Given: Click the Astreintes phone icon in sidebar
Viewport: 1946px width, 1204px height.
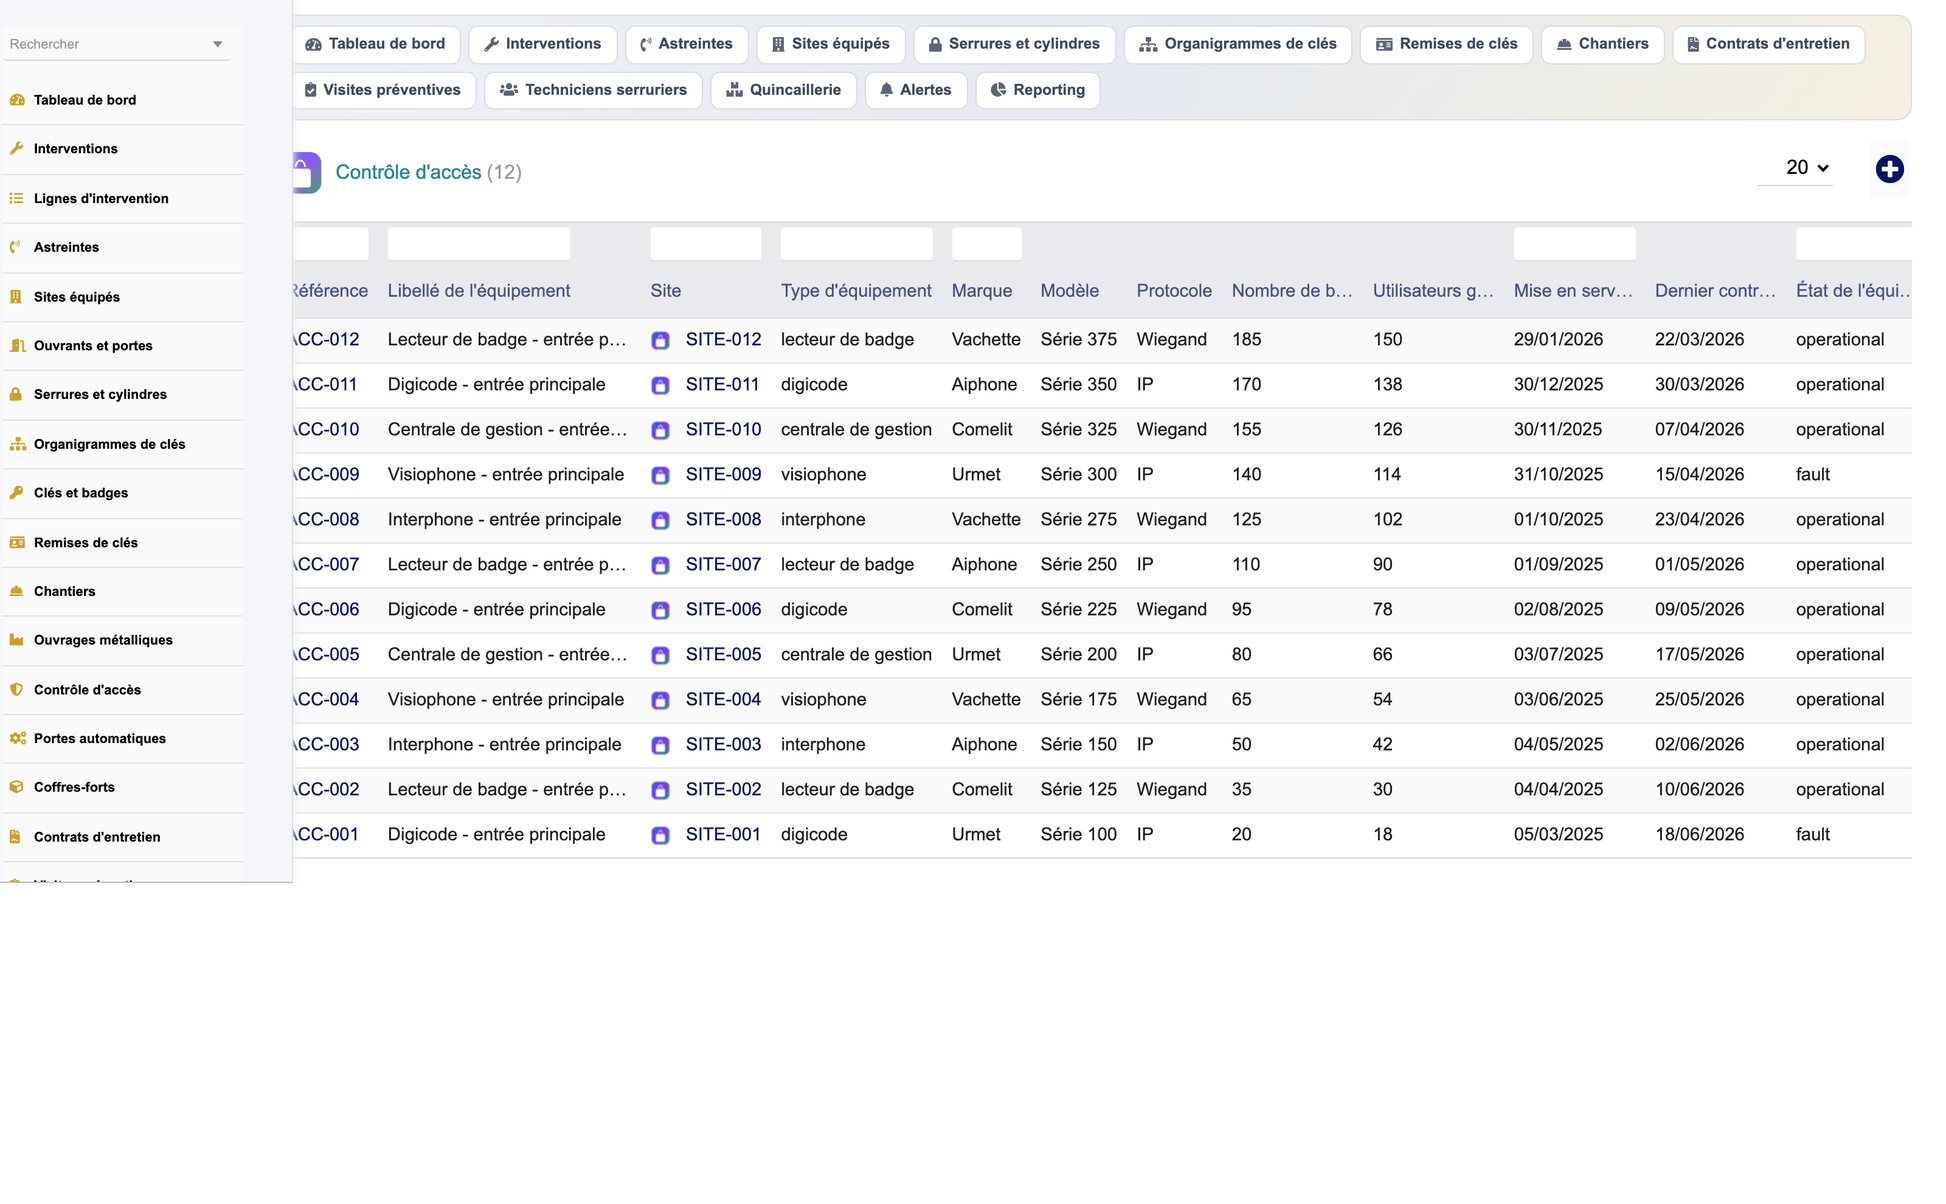Looking at the screenshot, I should click(17, 247).
